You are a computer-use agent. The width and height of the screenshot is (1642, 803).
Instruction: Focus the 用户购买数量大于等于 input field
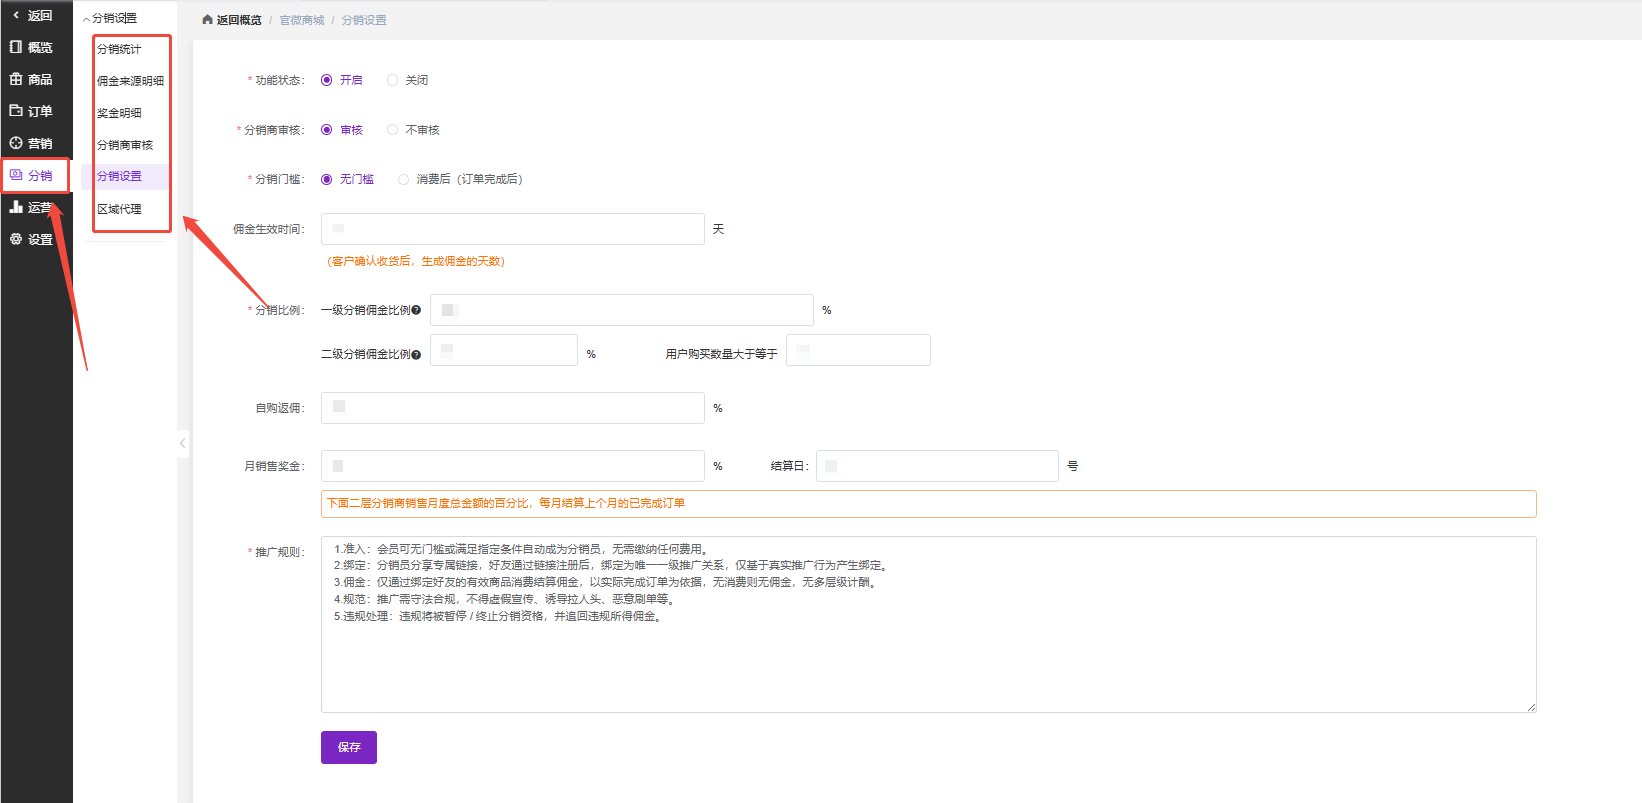[x=858, y=350]
